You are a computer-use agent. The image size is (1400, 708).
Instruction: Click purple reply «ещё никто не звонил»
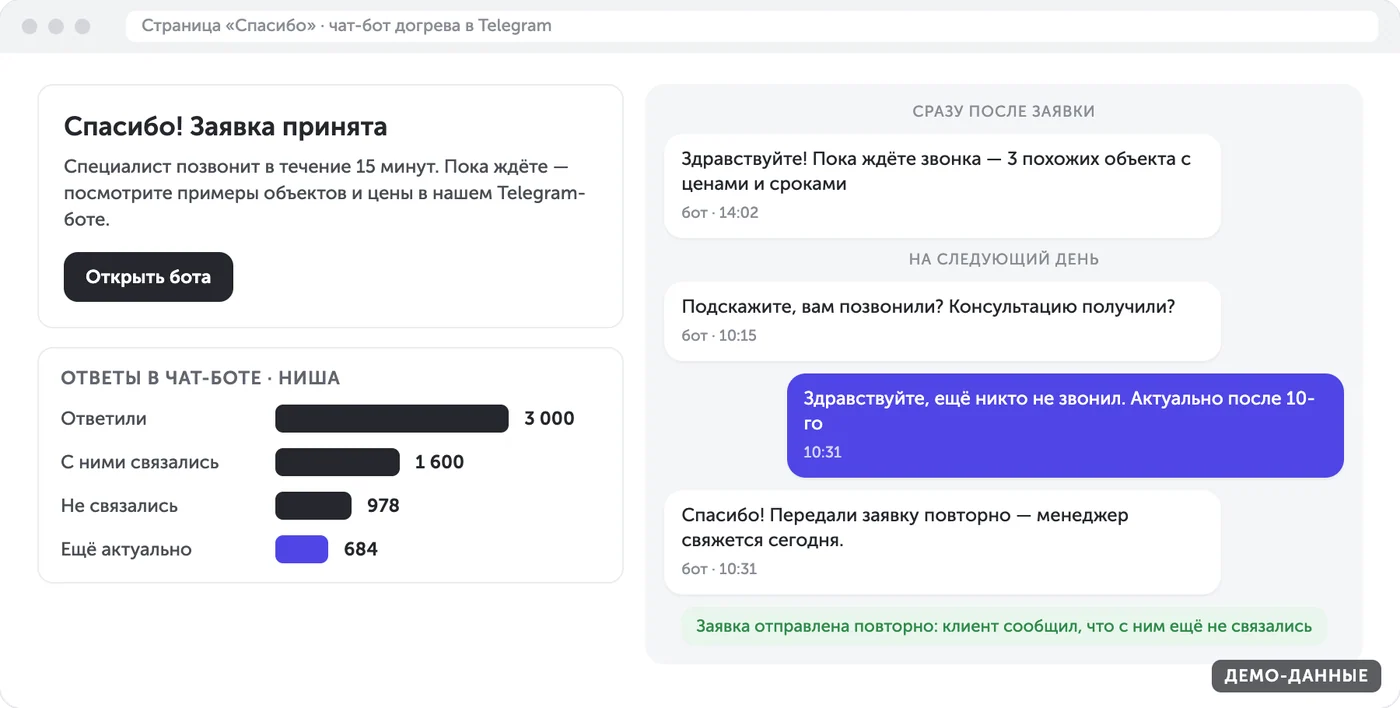click(1065, 426)
